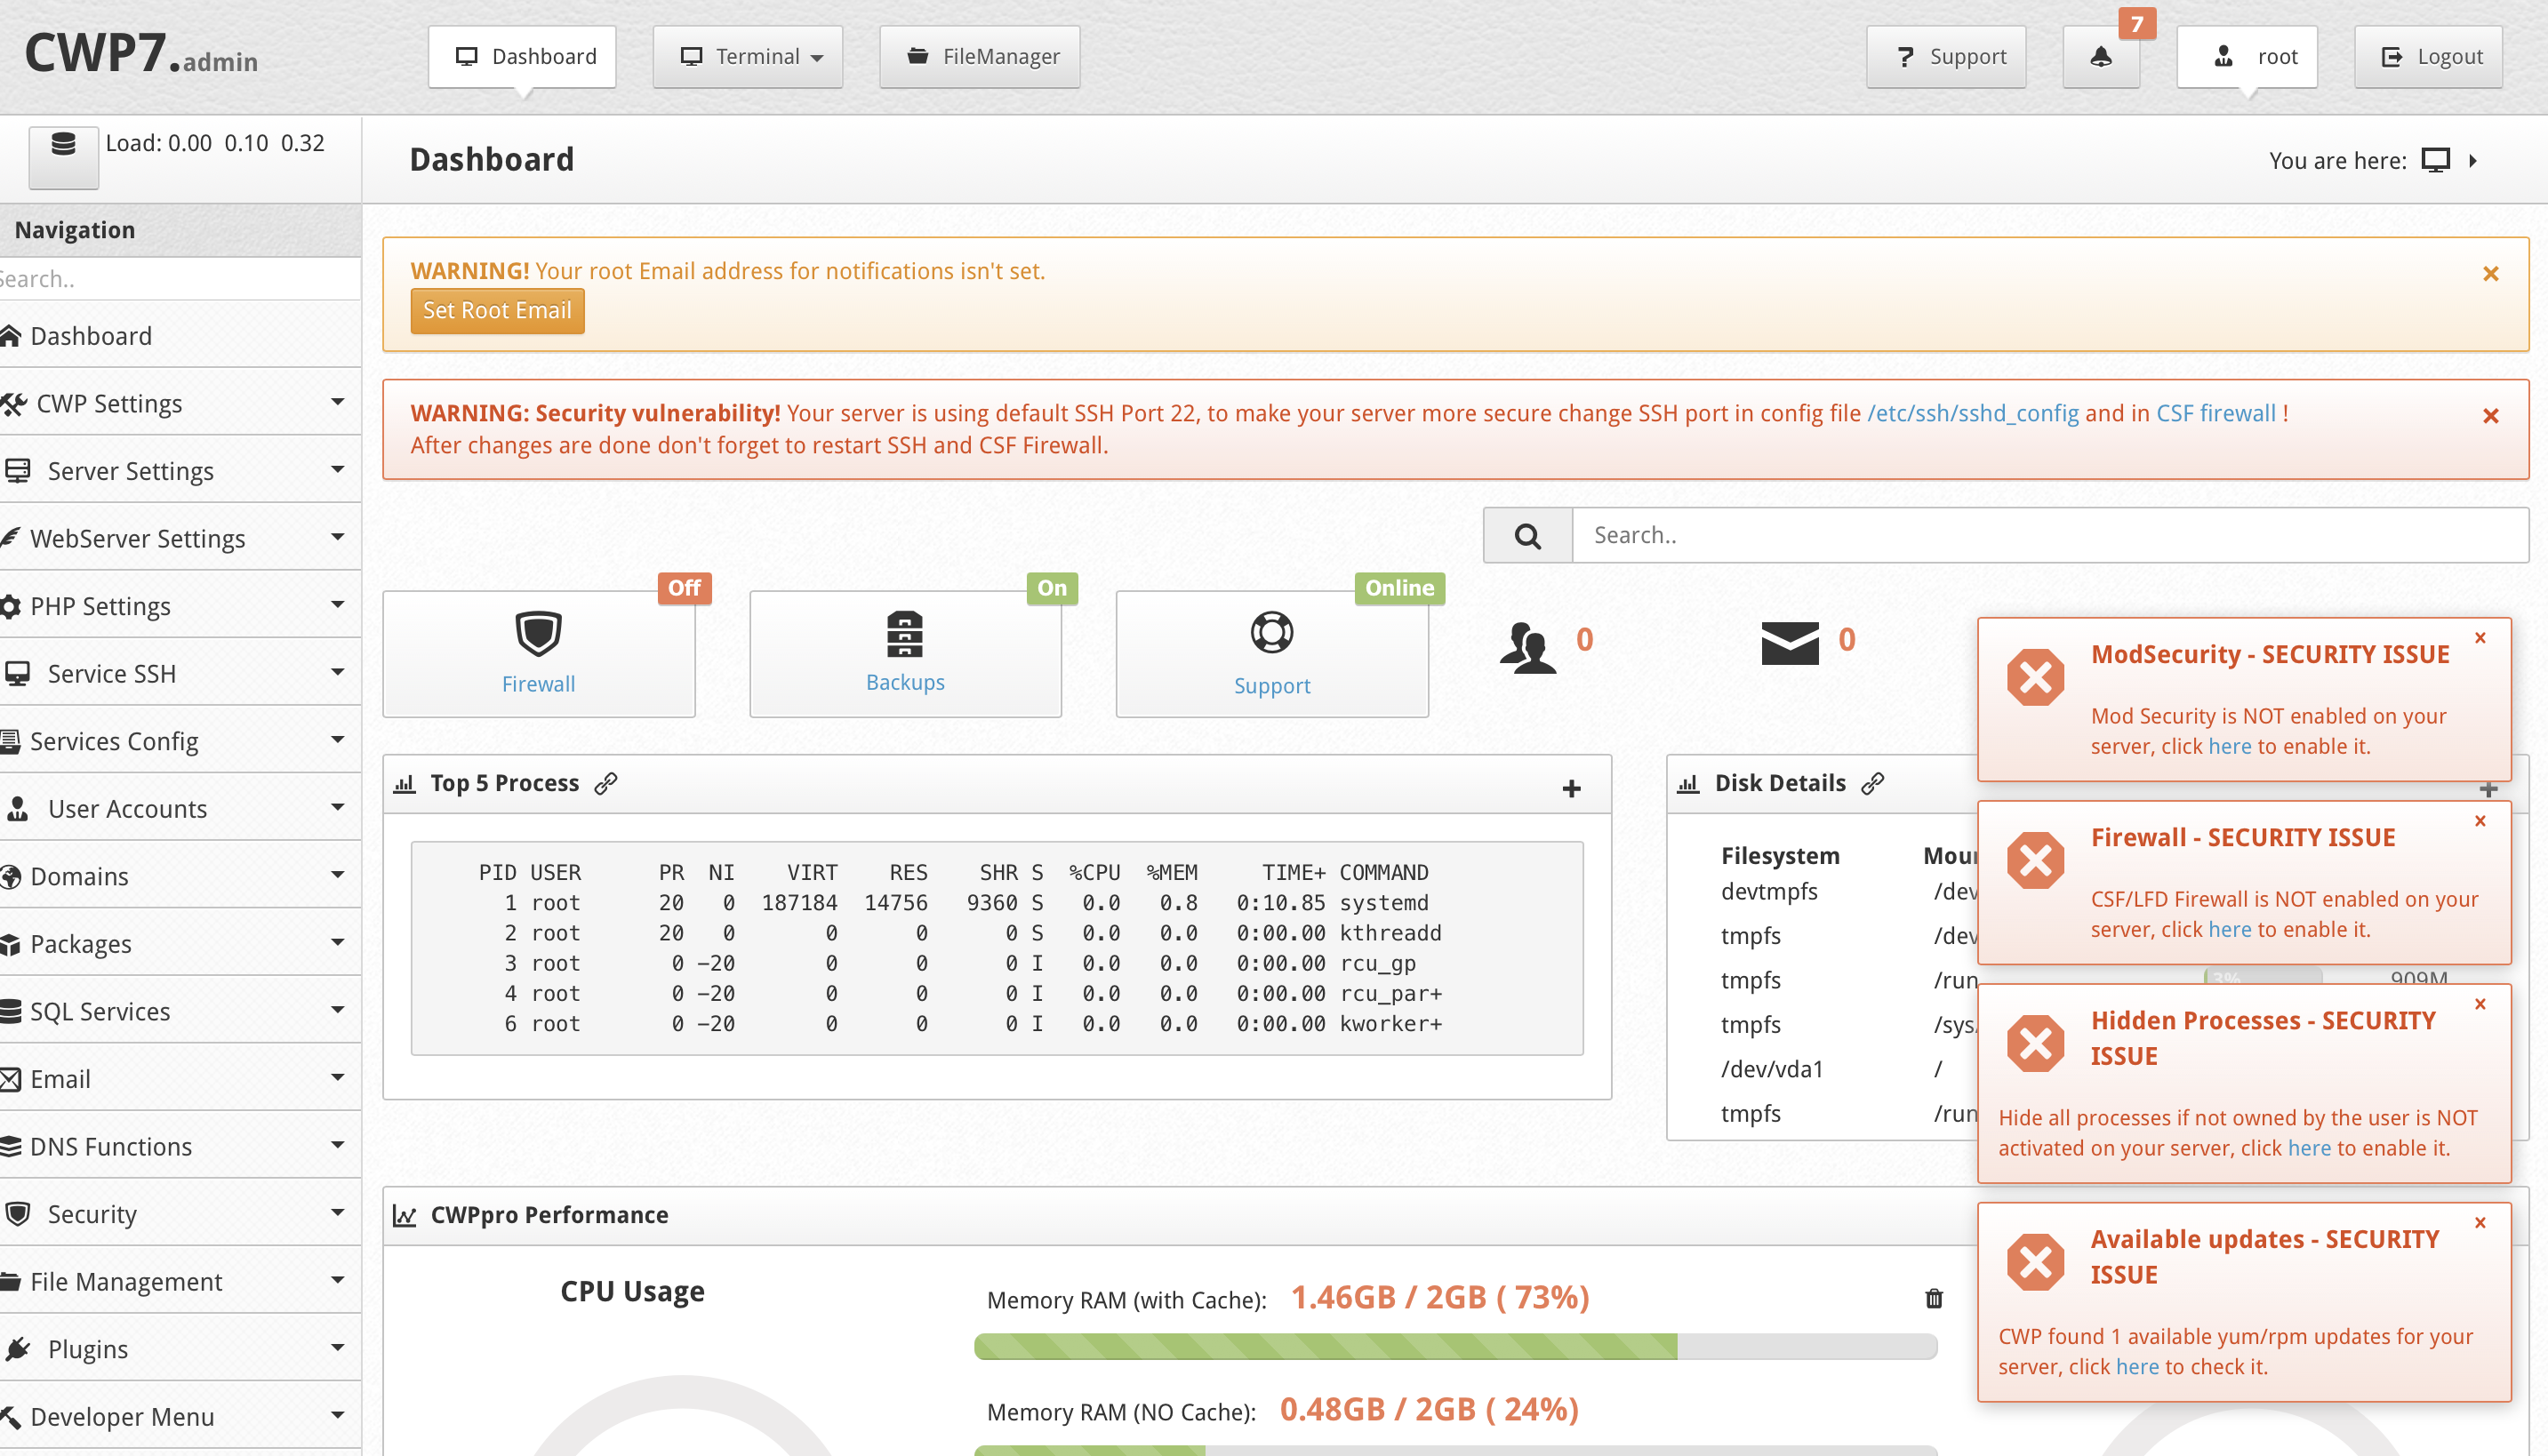
Task: Click the server load database icon
Action: (63, 156)
